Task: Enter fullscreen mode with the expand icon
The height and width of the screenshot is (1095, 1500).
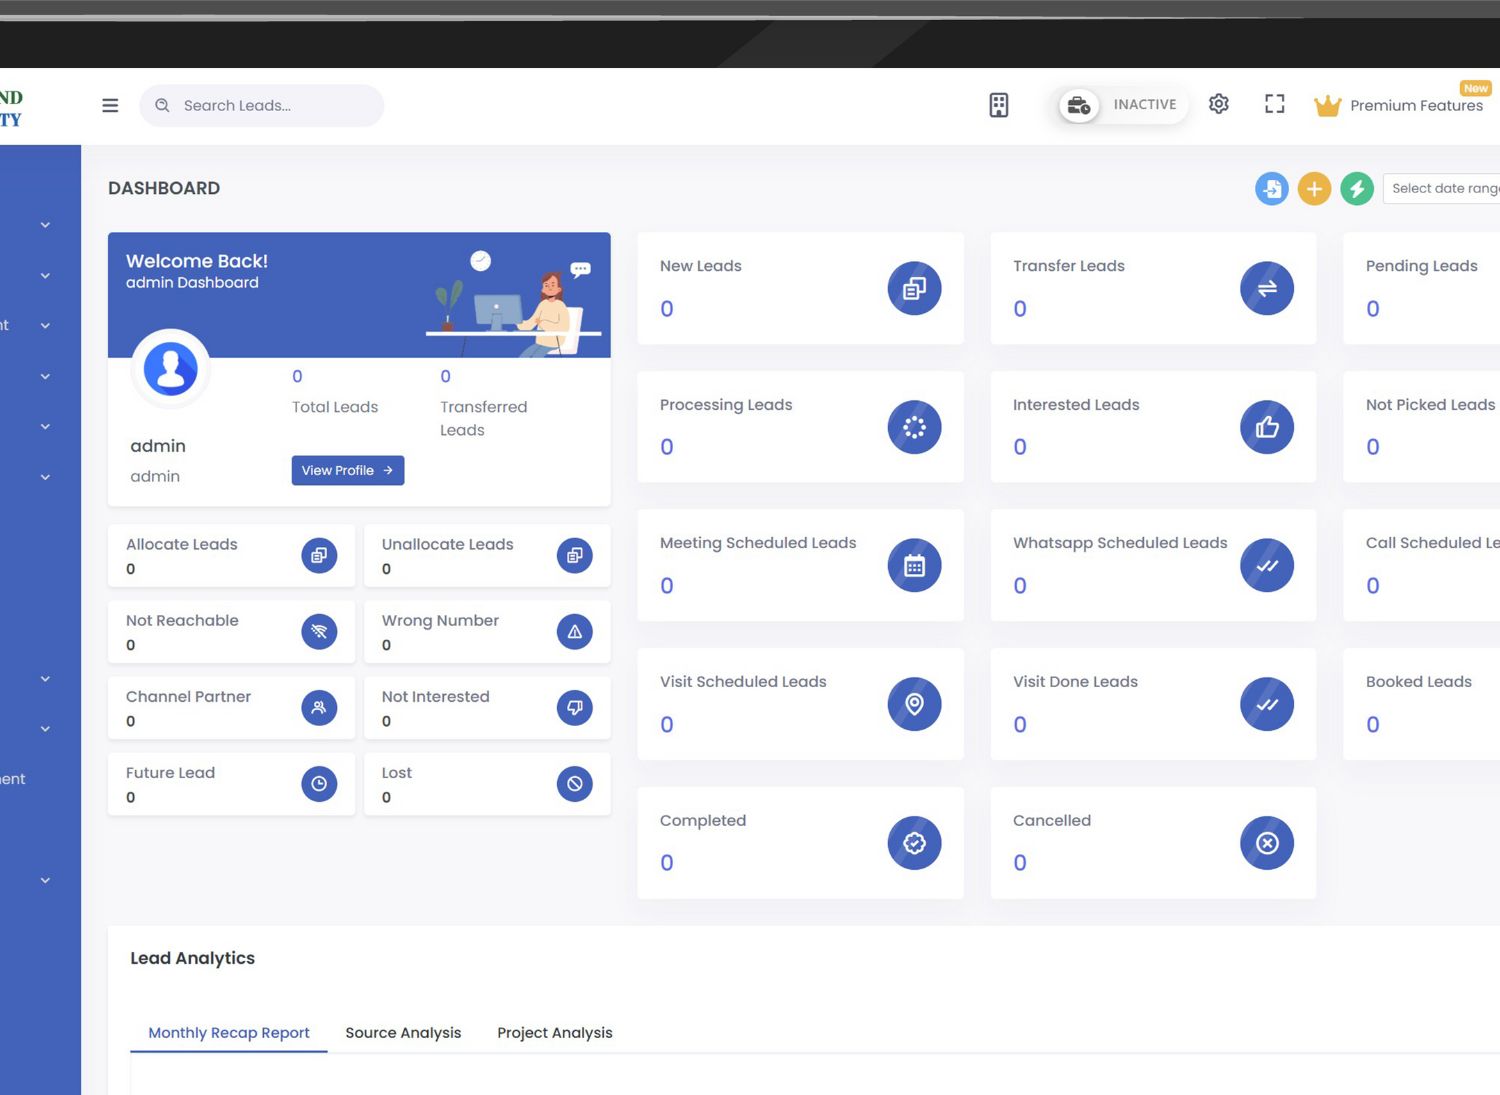Action: [x=1274, y=104]
